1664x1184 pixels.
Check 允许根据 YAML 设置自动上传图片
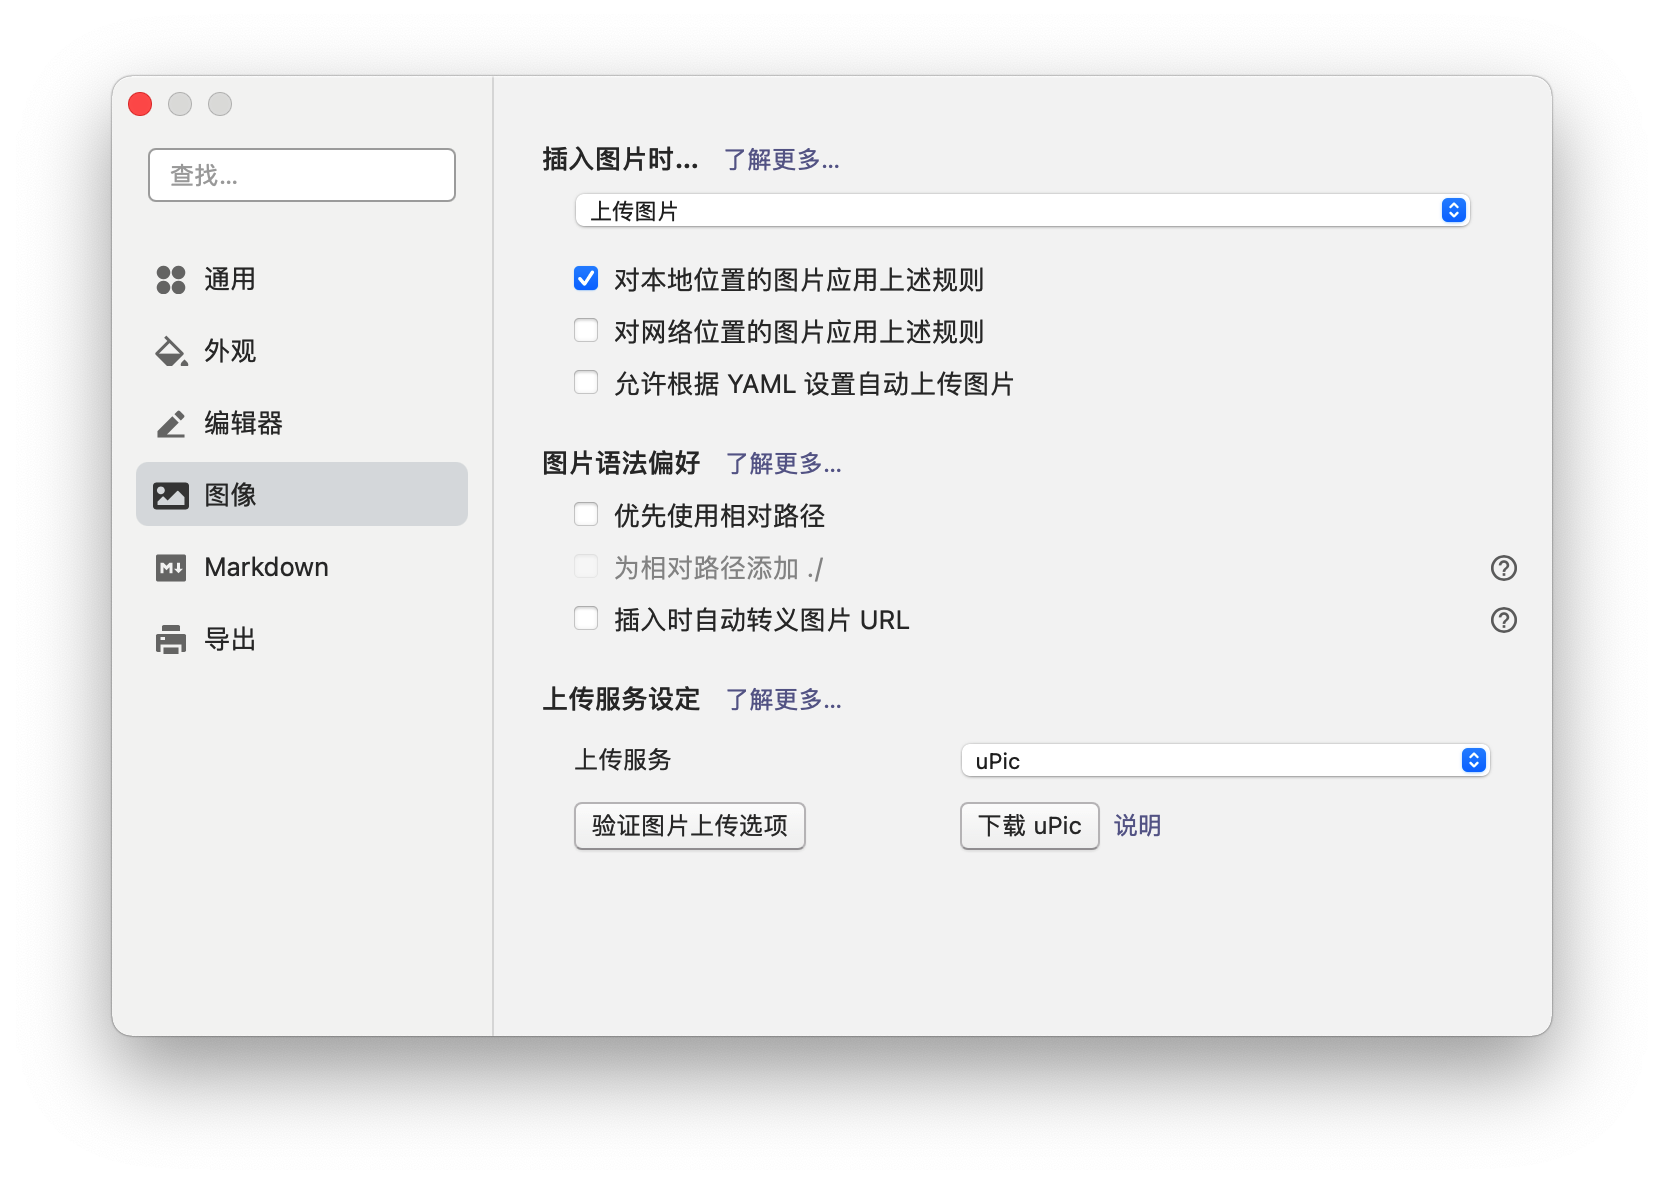pyautogui.click(x=586, y=382)
